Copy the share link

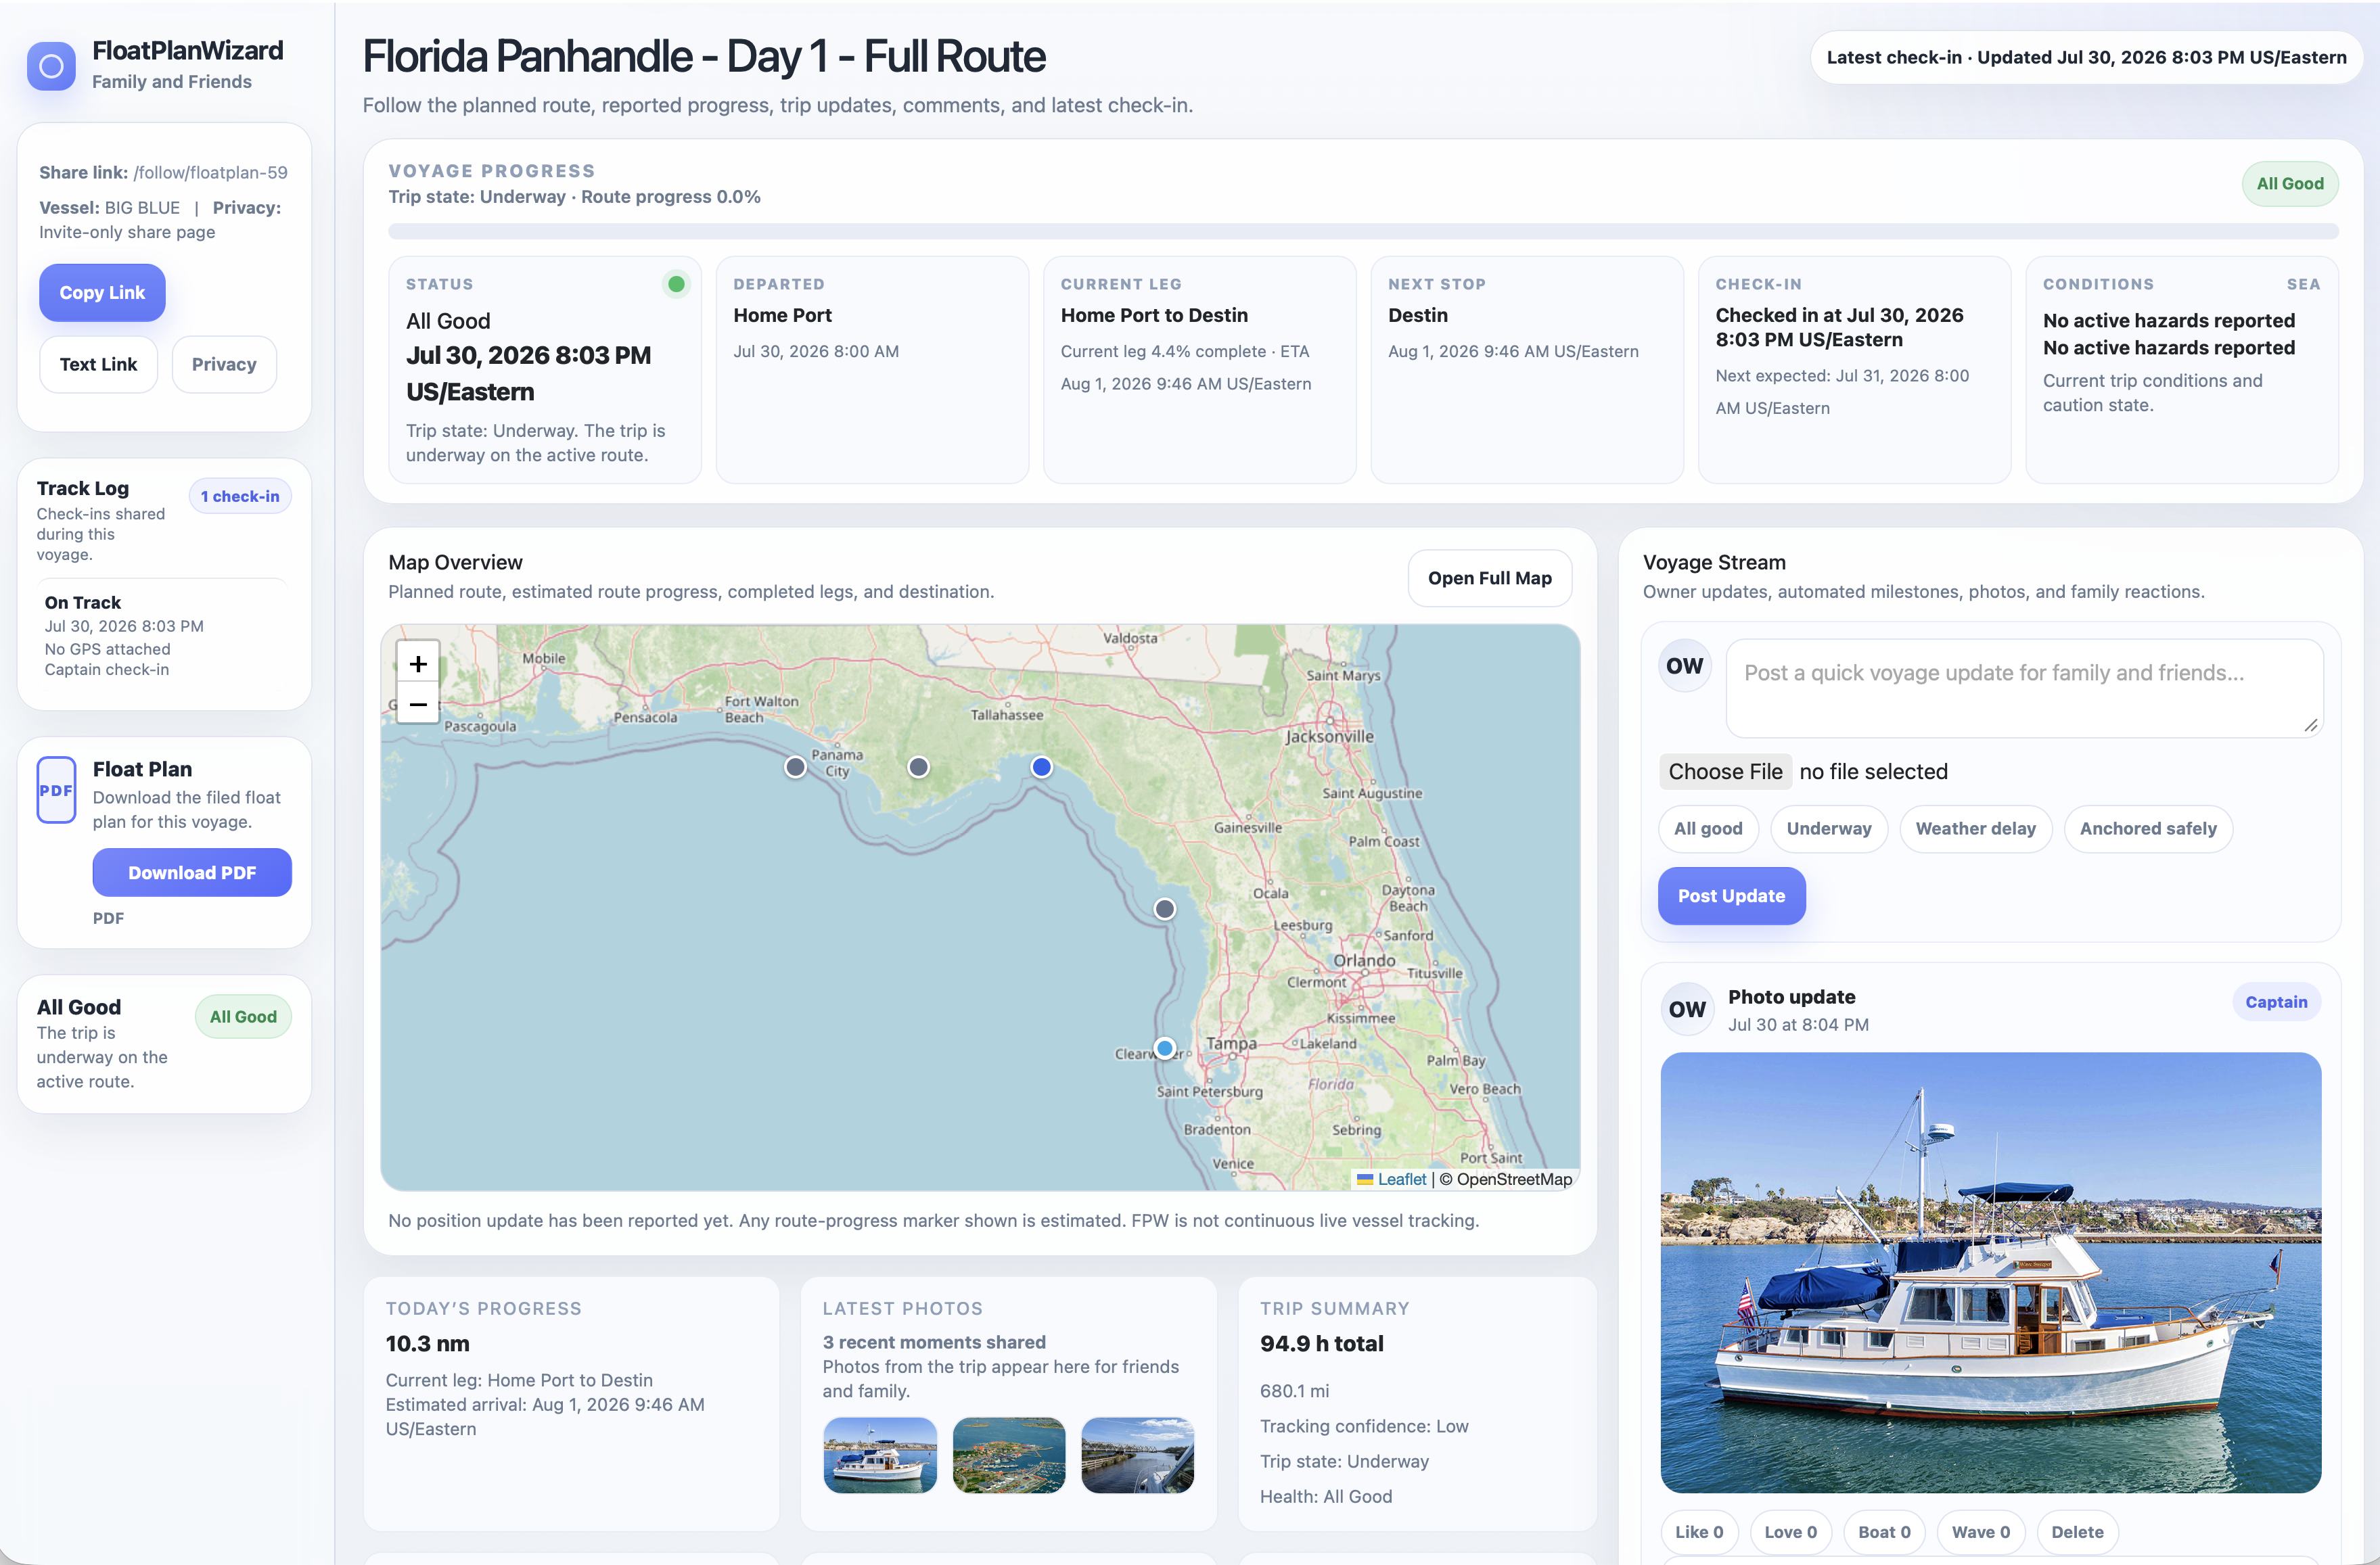point(102,293)
